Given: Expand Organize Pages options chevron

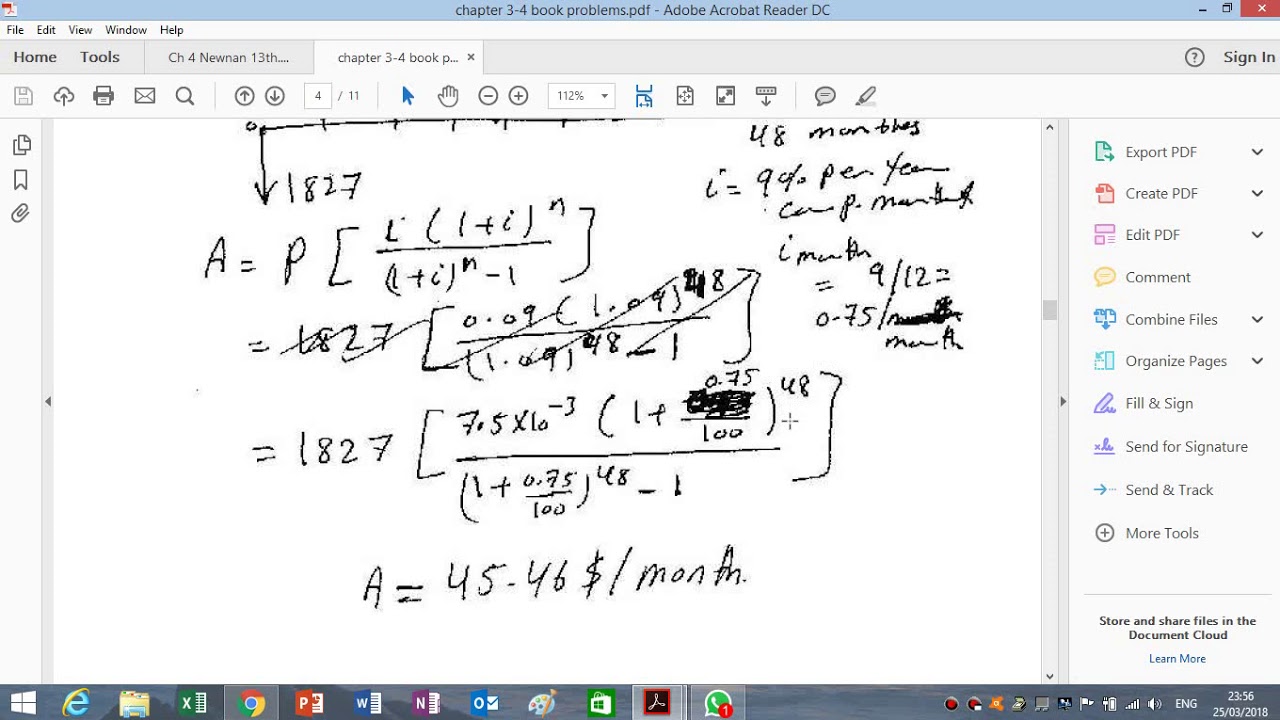Looking at the screenshot, I should [x=1257, y=361].
